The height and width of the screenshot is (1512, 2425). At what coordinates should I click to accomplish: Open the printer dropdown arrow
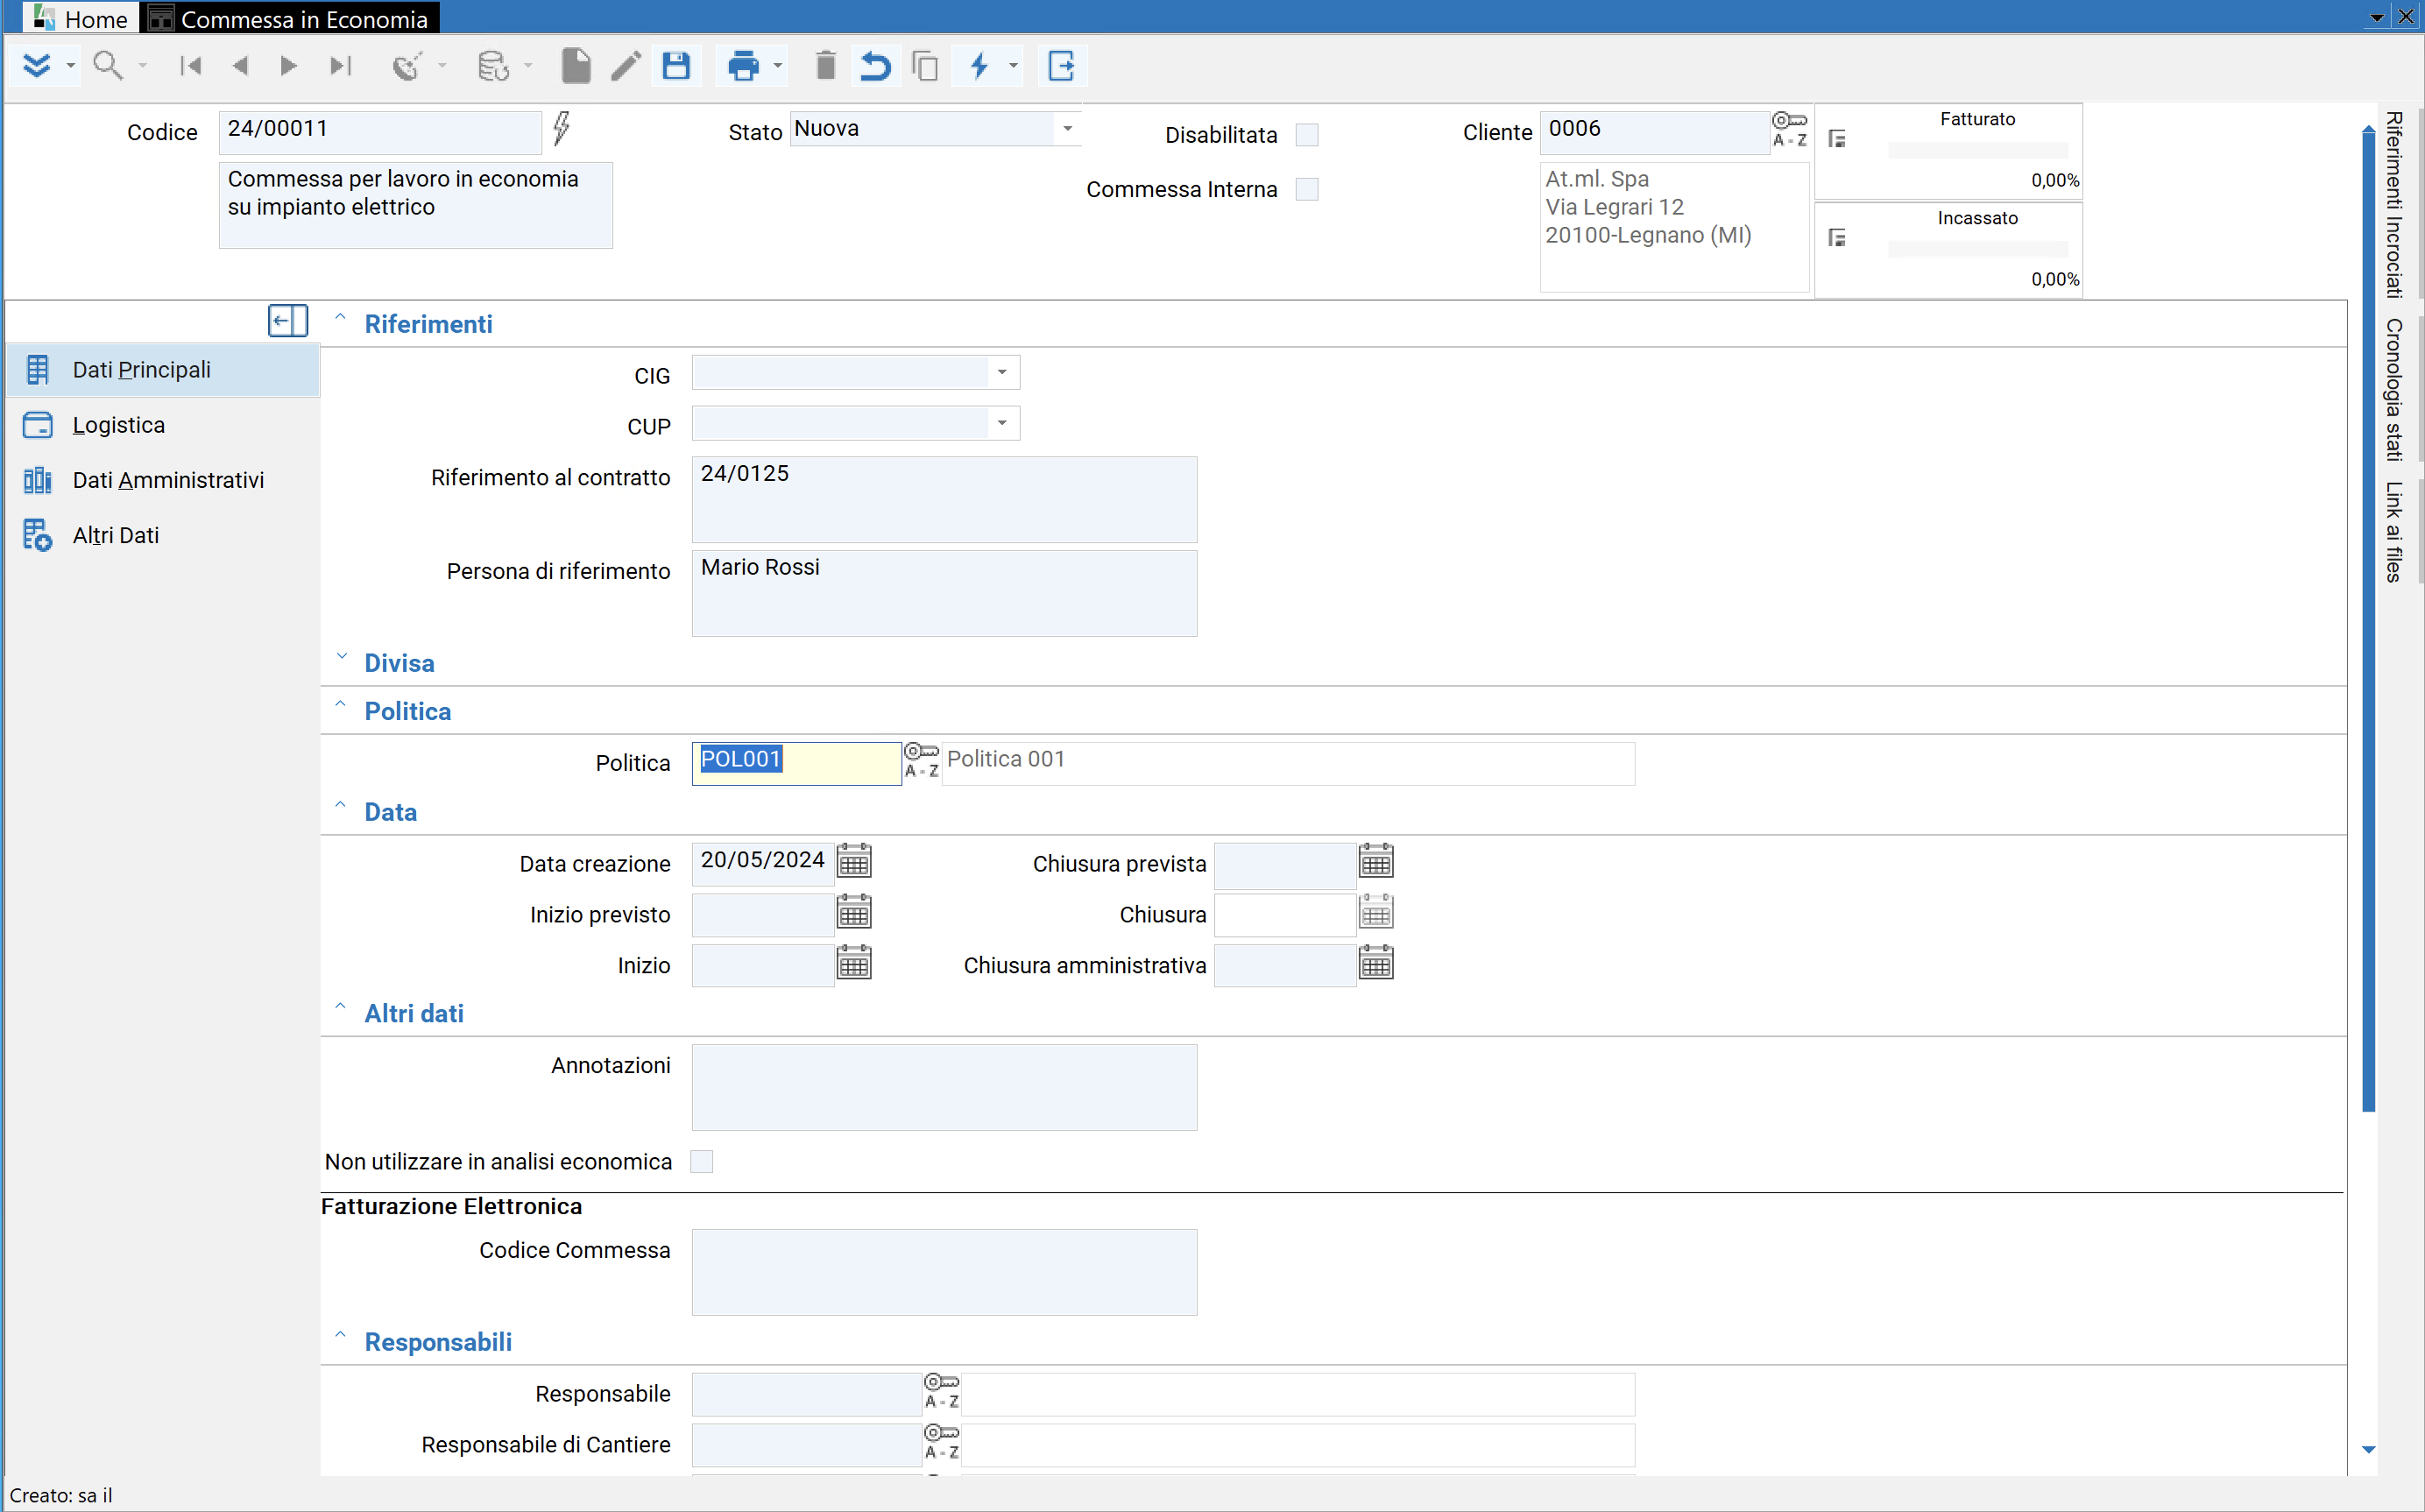point(778,67)
